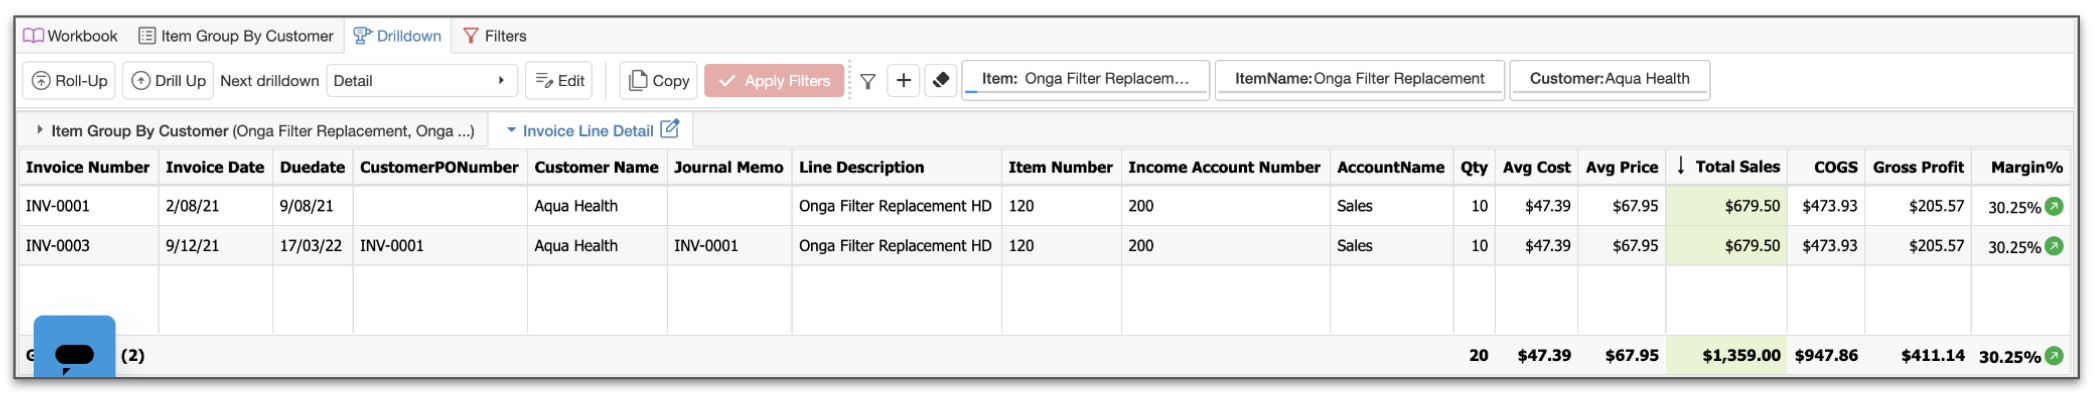Click Drilldown tab trophy icon

(x=363, y=36)
